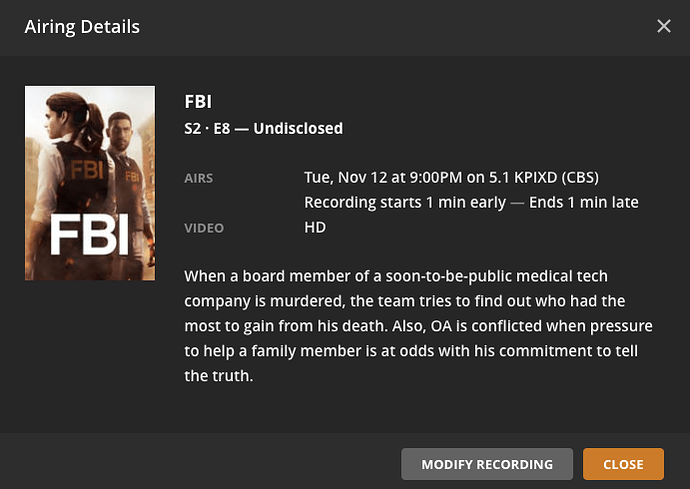Image resolution: width=690 pixels, height=489 pixels.
Task: Click the Undisclosed episode title
Action: pyautogui.click(x=298, y=128)
